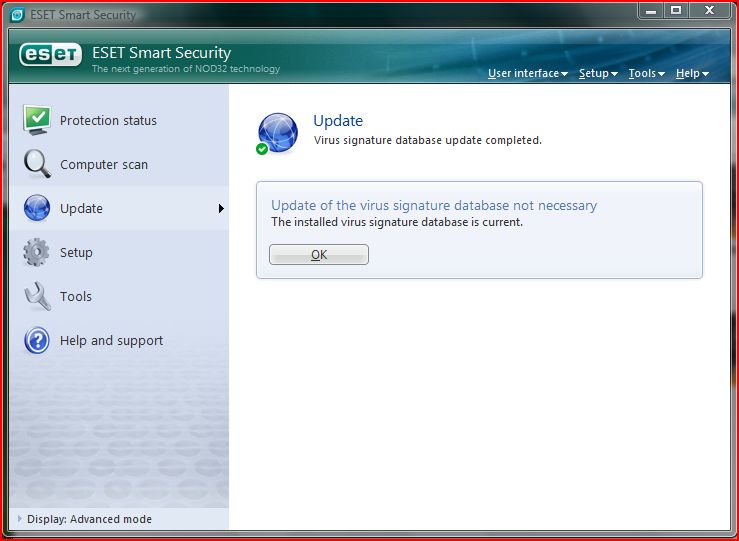Click 'The installed virus signature database is current.'
This screenshot has height=541, width=739.
[x=397, y=222]
